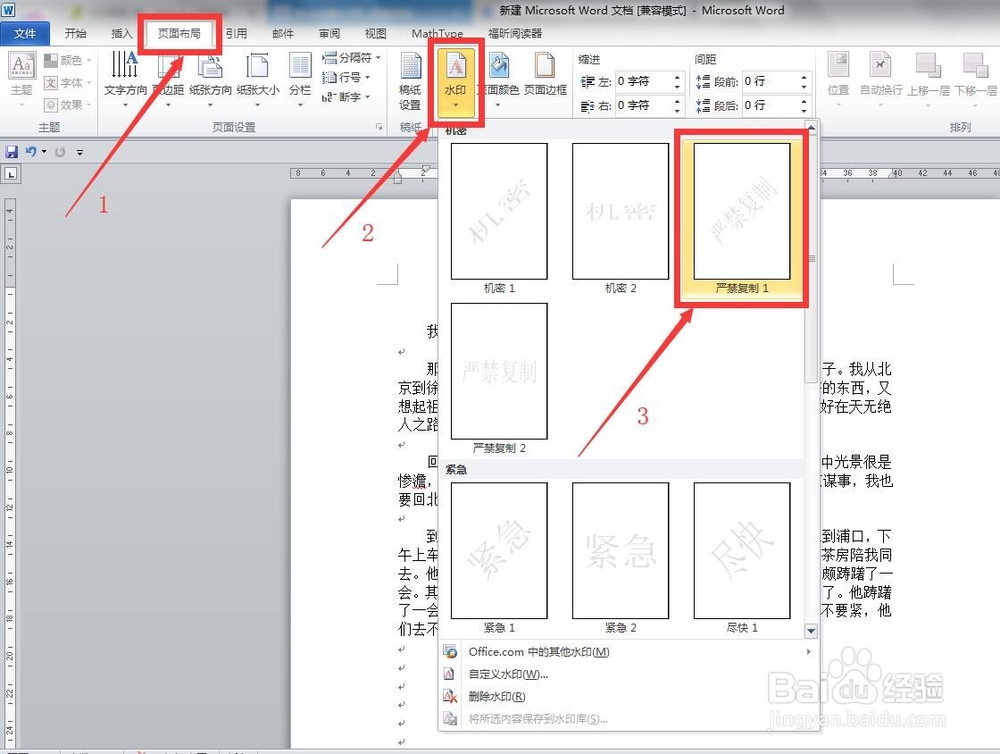Switch to the View (视图) tab

[x=375, y=33]
